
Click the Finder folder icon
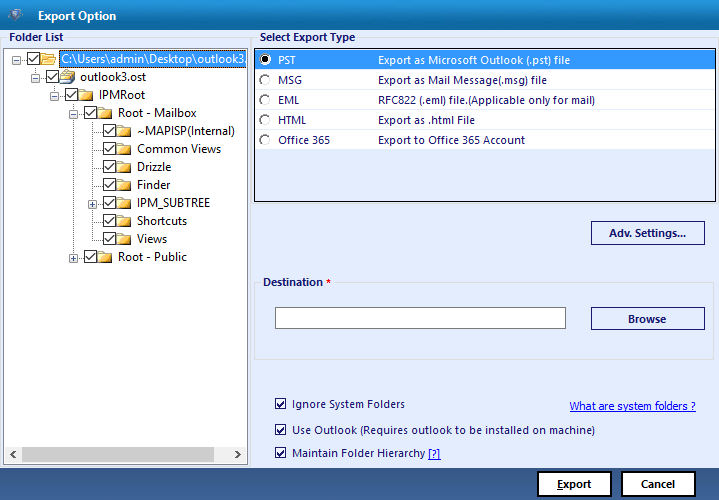pyautogui.click(x=124, y=184)
